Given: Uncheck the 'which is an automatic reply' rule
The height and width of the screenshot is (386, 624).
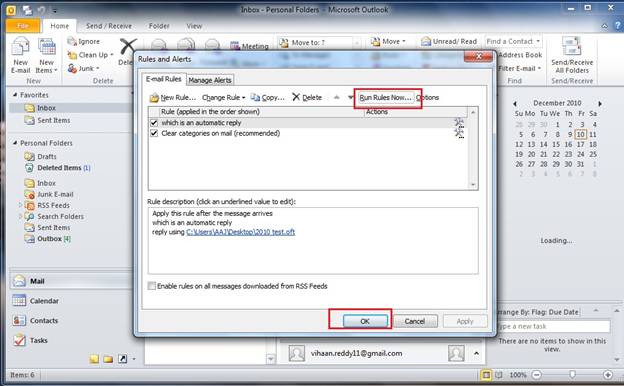Looking at the screenshot, I should click(154, 123).
